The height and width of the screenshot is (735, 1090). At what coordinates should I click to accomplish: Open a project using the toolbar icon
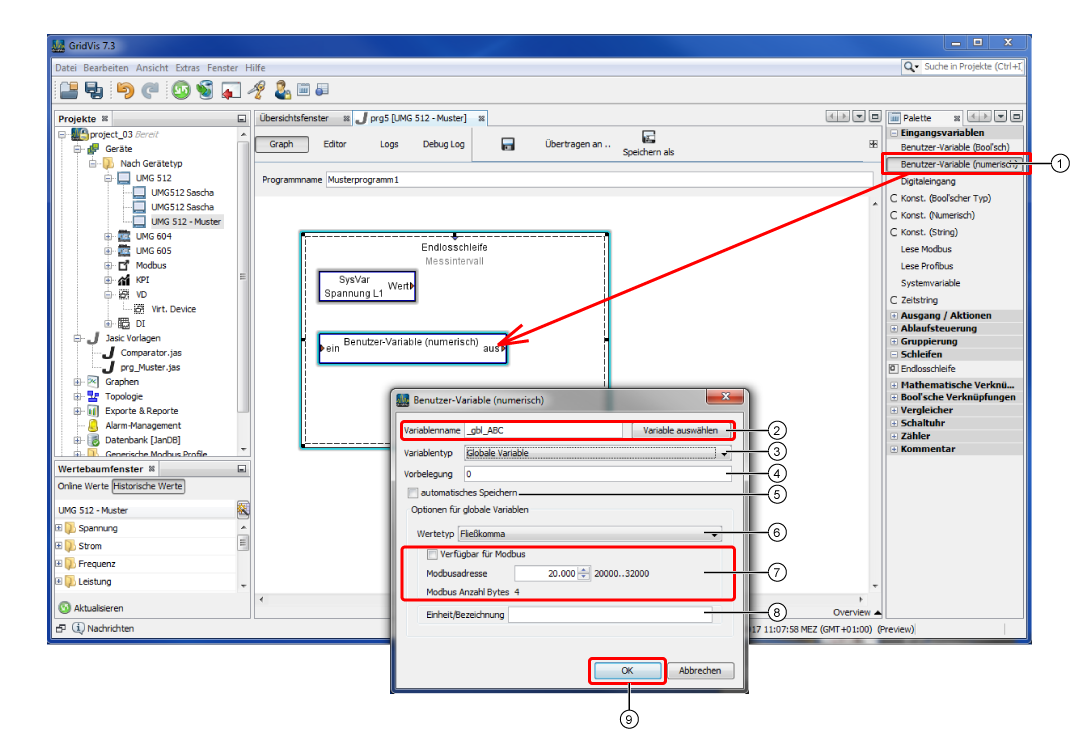coord(68,89)
